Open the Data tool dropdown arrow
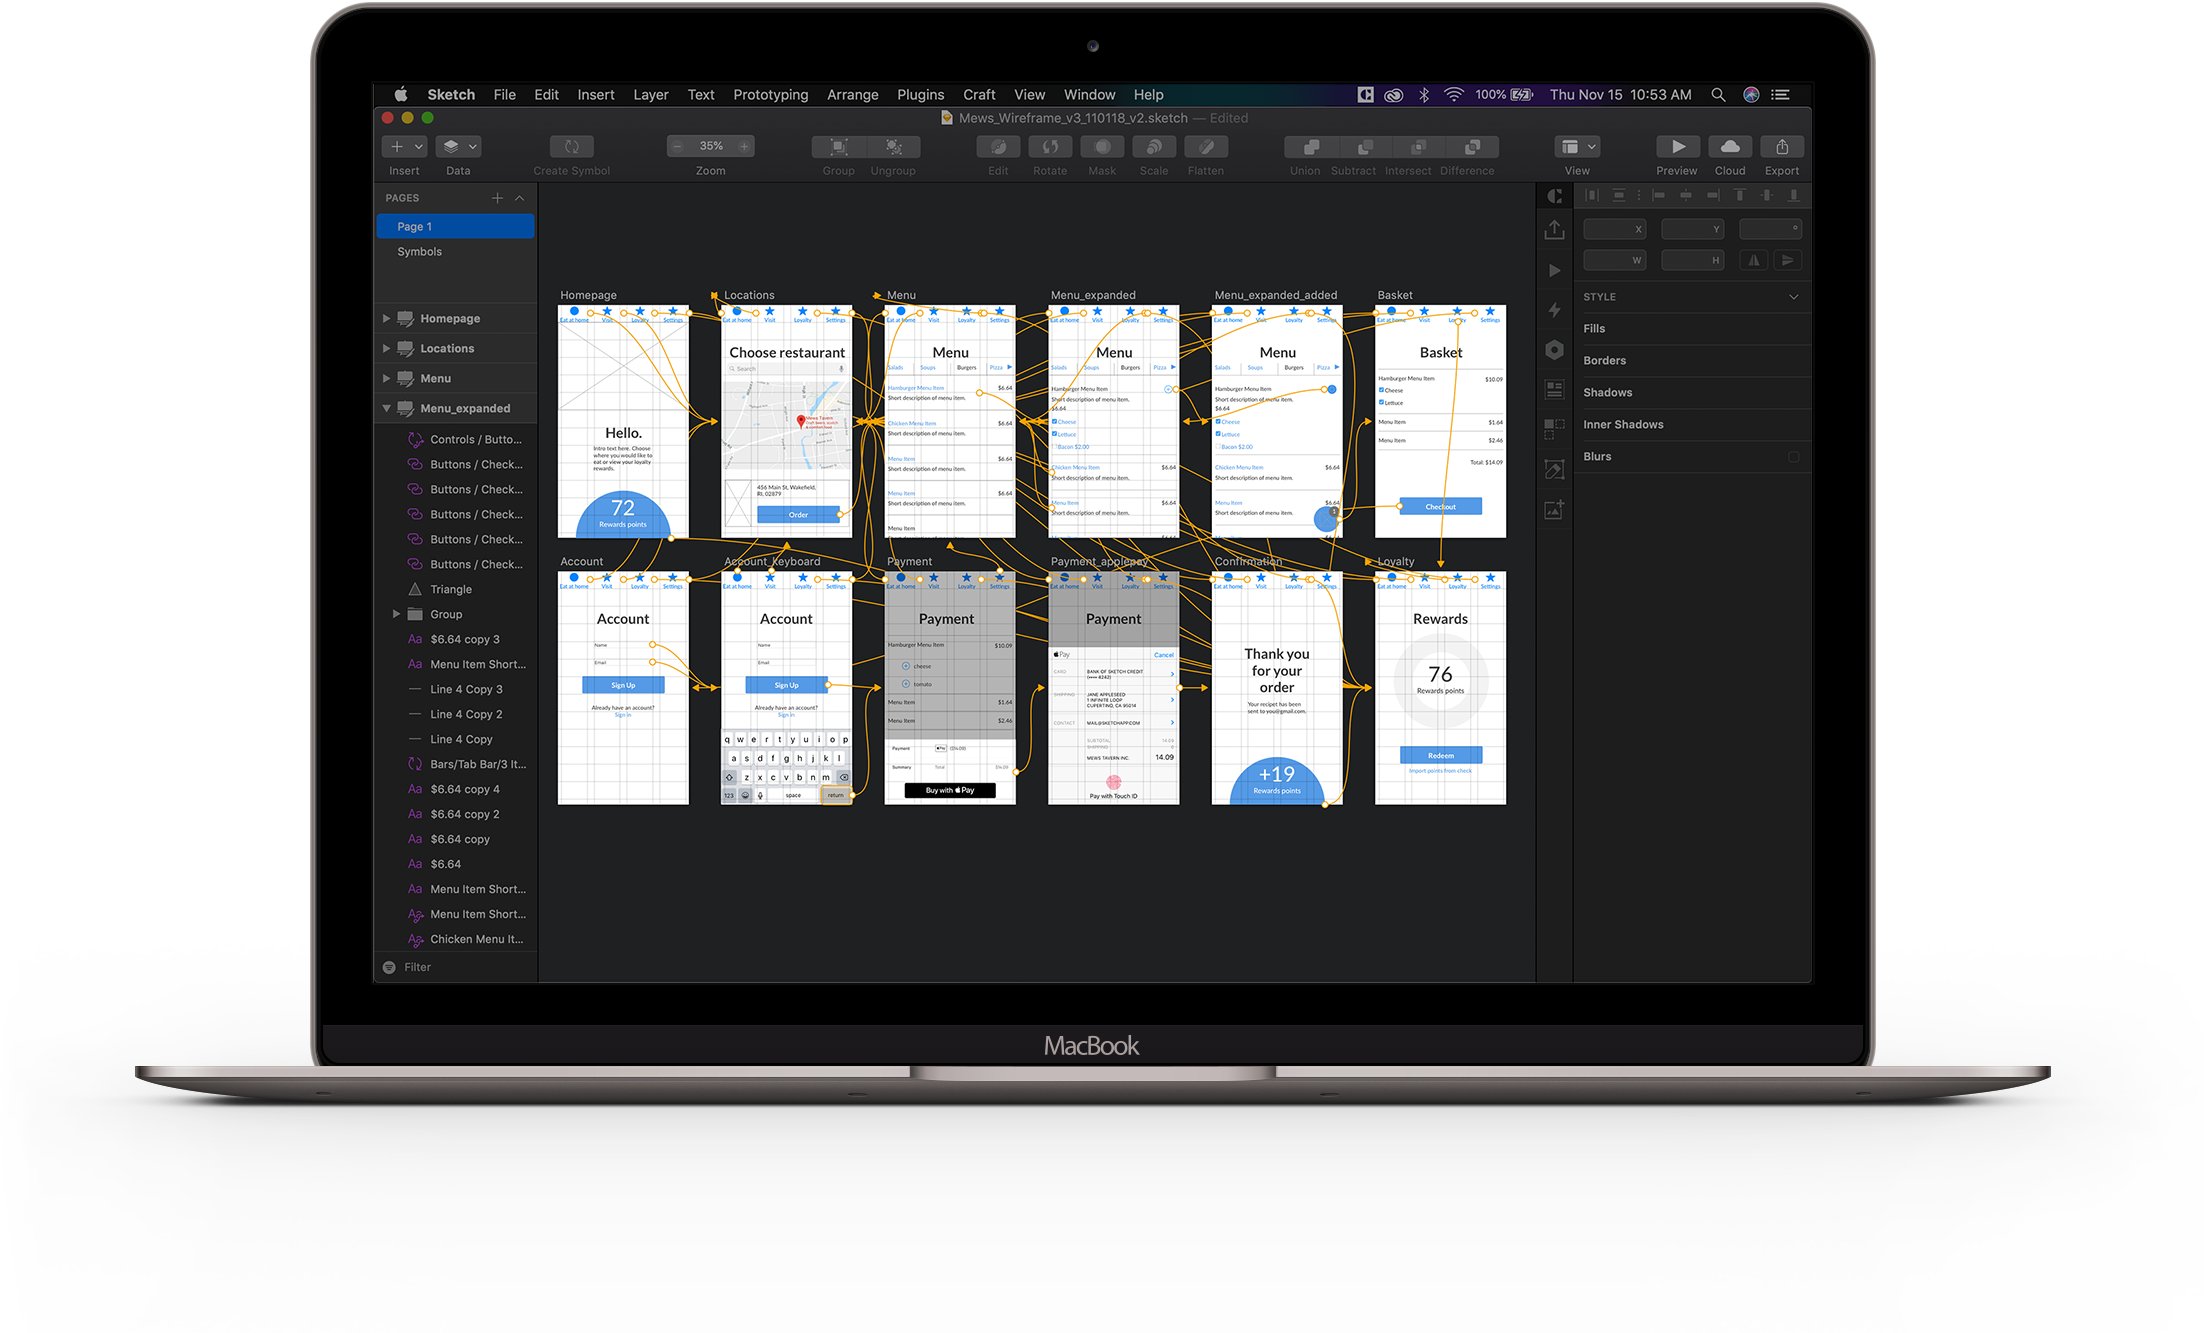Screen dimensions: 2204x1333 [473, 147]
